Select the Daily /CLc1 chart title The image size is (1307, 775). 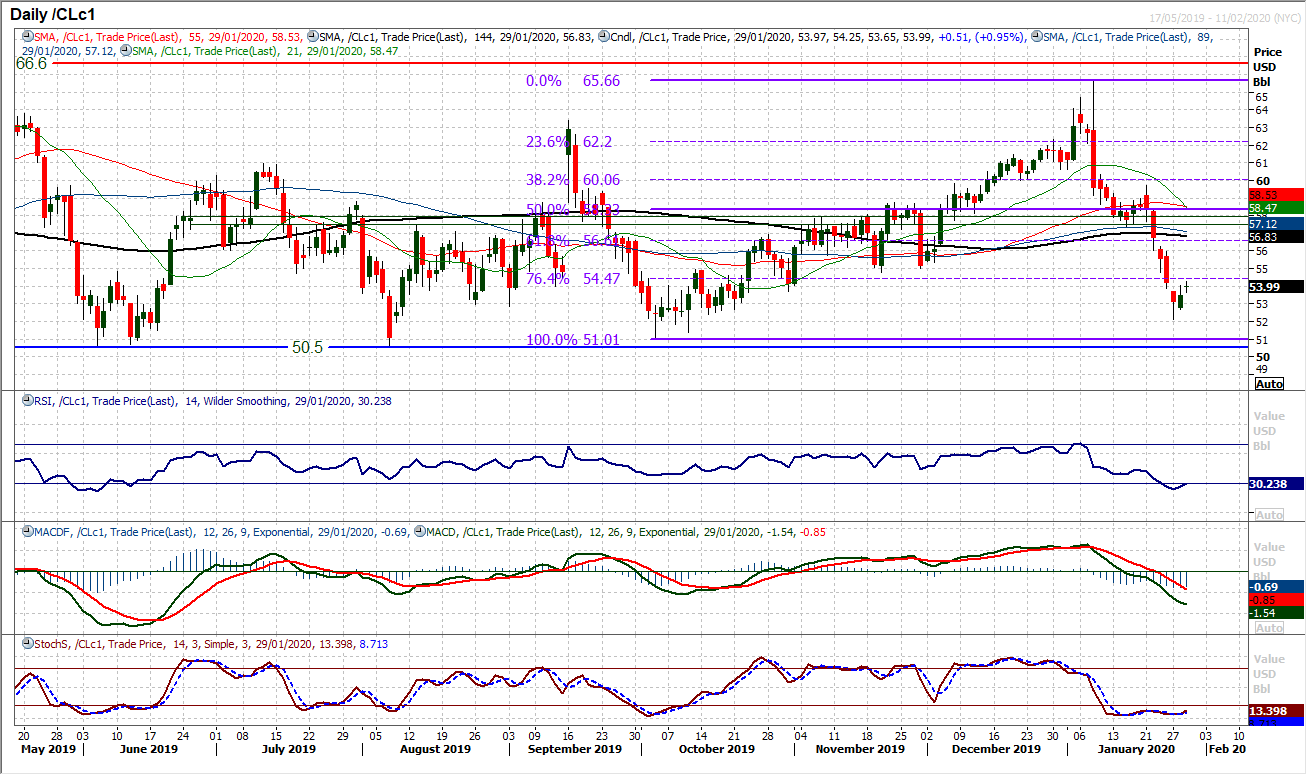click(55, 15)
